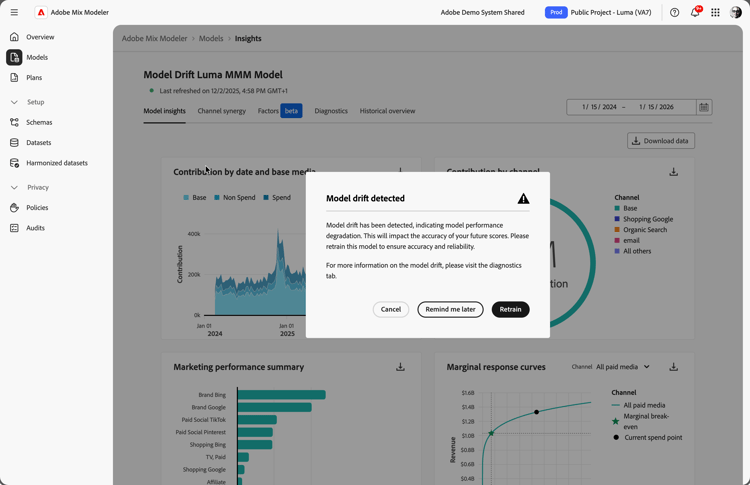Click the Plans sidebar icon
Screen dimensions: 750x485
(x=14, y=77)
